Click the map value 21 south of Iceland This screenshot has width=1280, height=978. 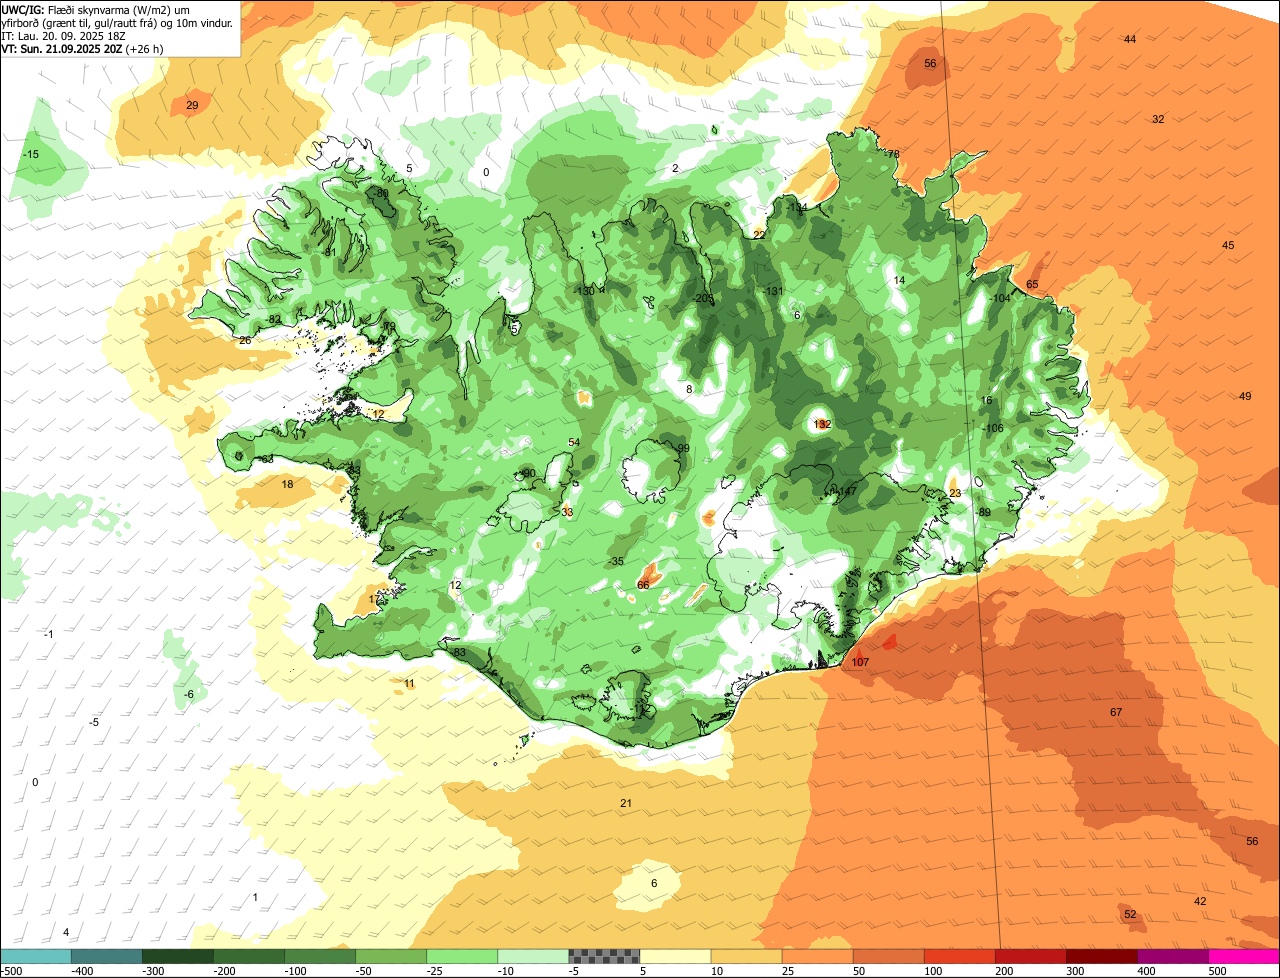(x=626, y=803)
